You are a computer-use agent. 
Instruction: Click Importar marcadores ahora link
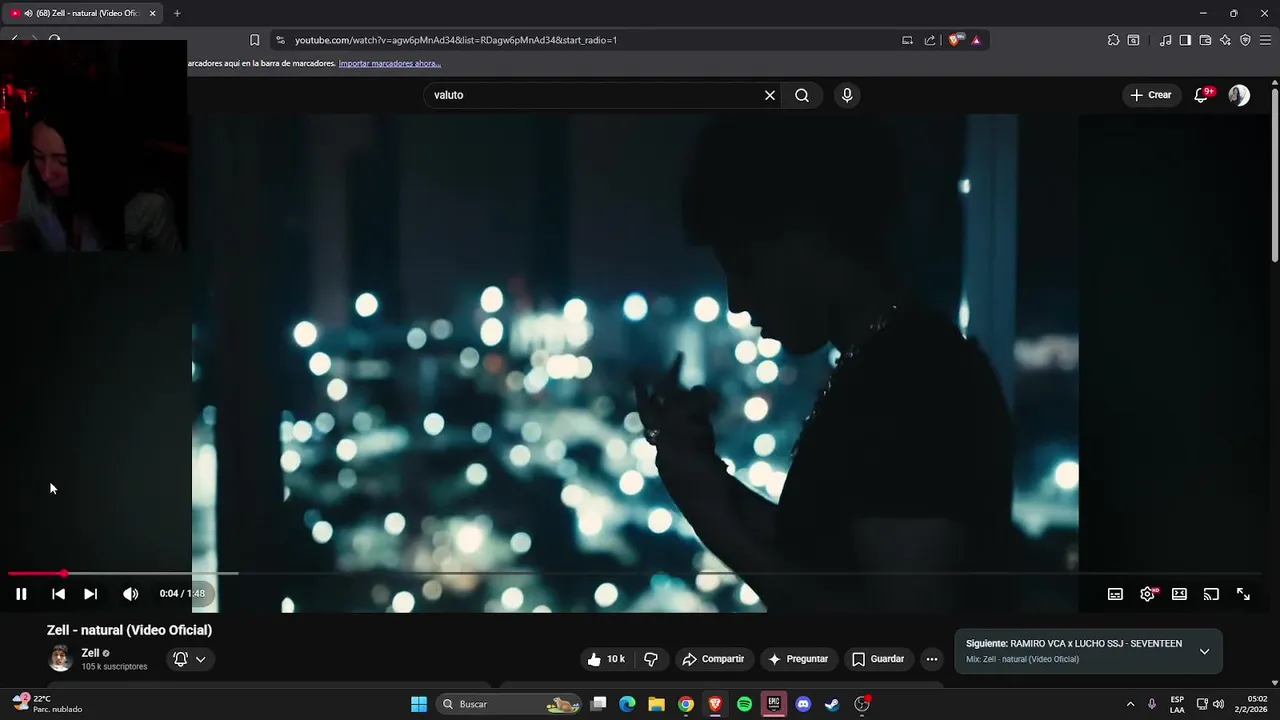tap(390, 63)
